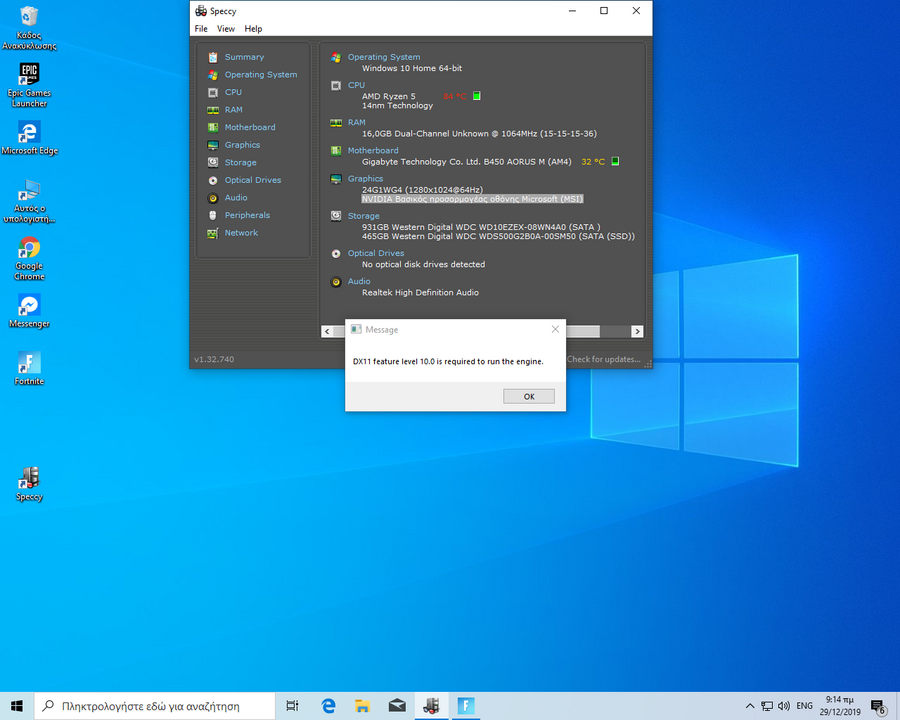Click the RAM heading link in summary
The width and height of the screenshot is (900, 720).
(356, 122)
